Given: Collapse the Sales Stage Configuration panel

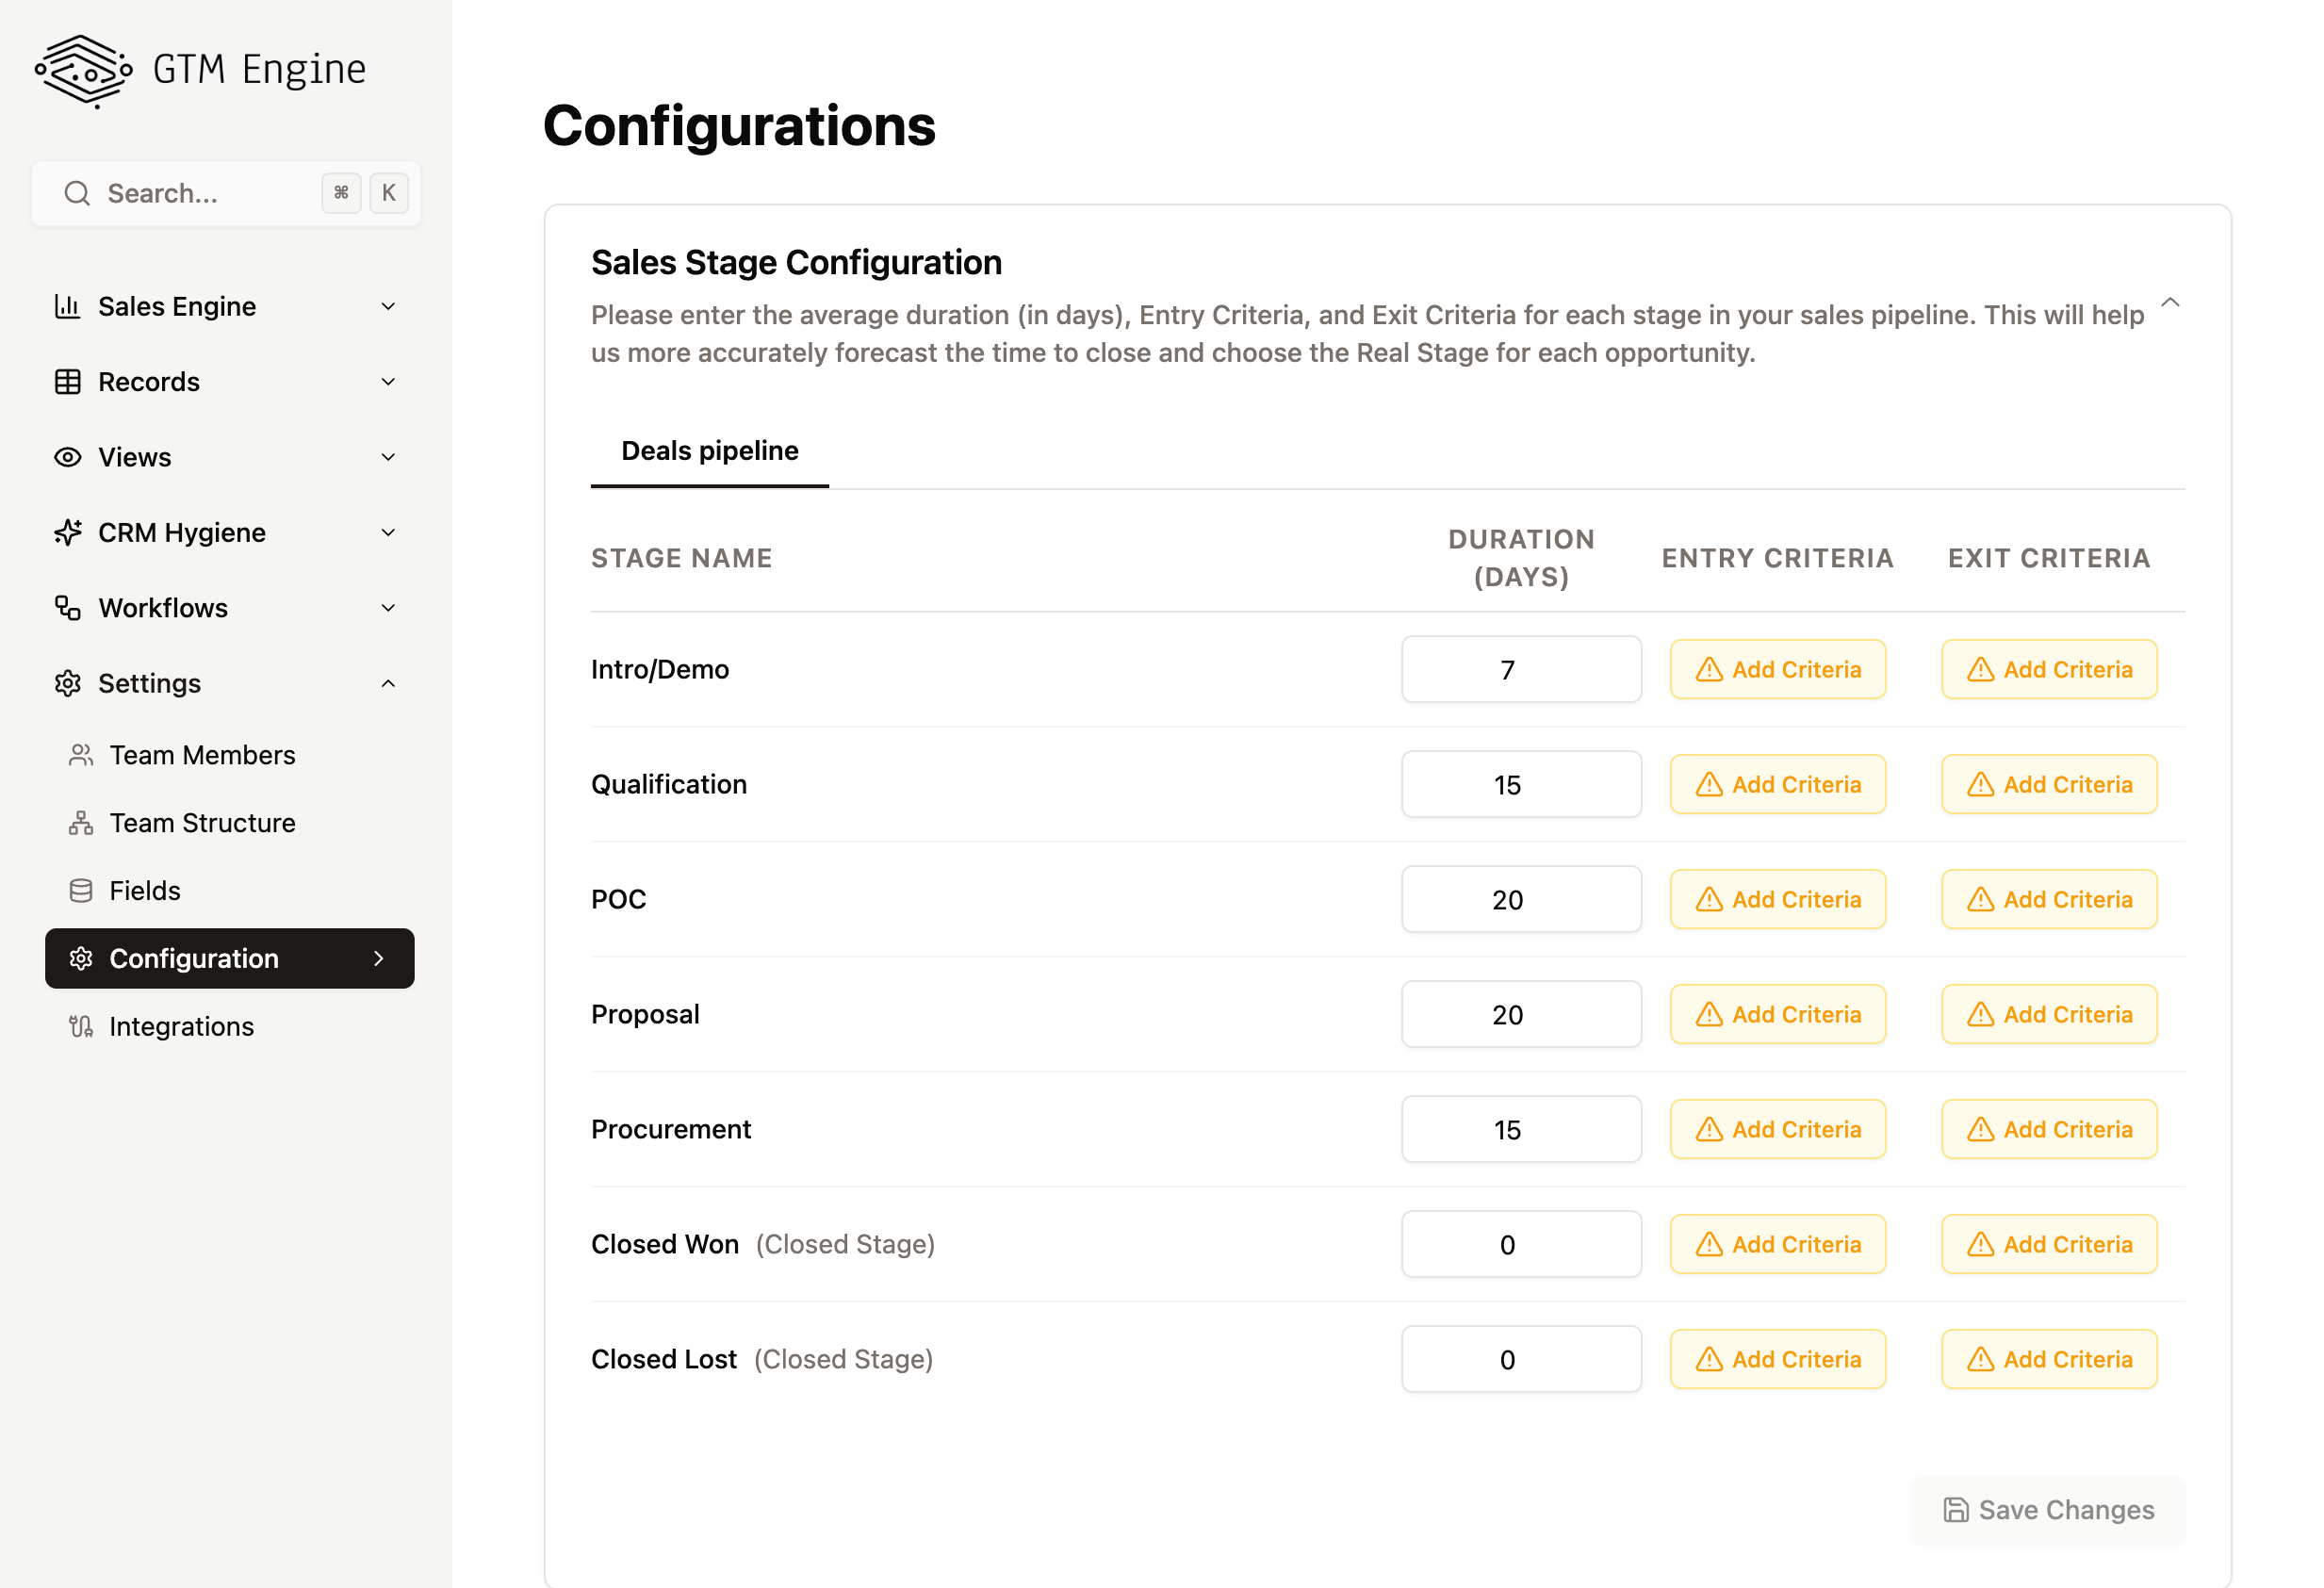Looking at the screenshot, I should pyautogui.click(x=2169, y=303).
